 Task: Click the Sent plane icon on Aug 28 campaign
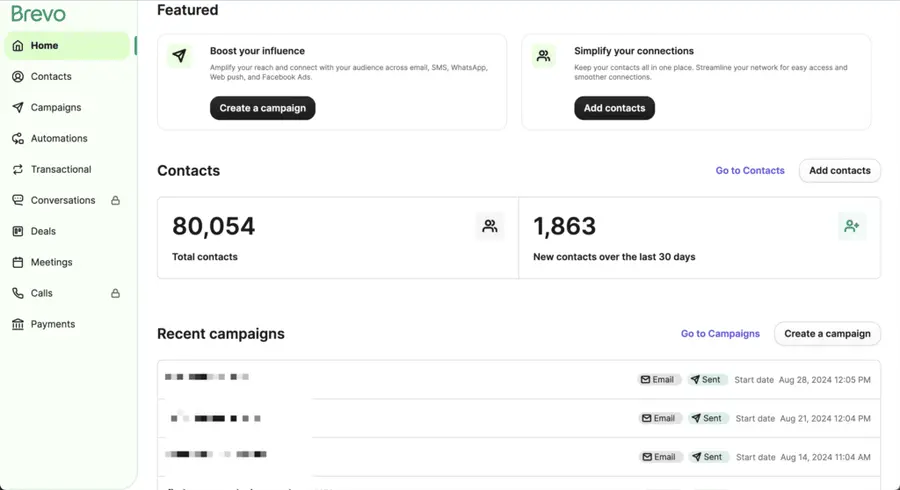pyautogui.click(x=695, y=380)
